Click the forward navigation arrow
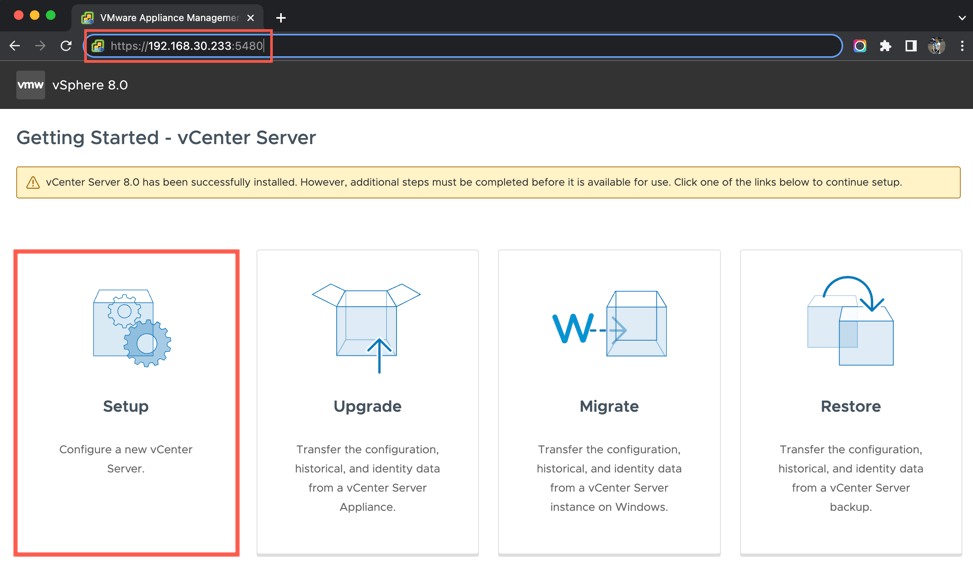 point(40,46)
